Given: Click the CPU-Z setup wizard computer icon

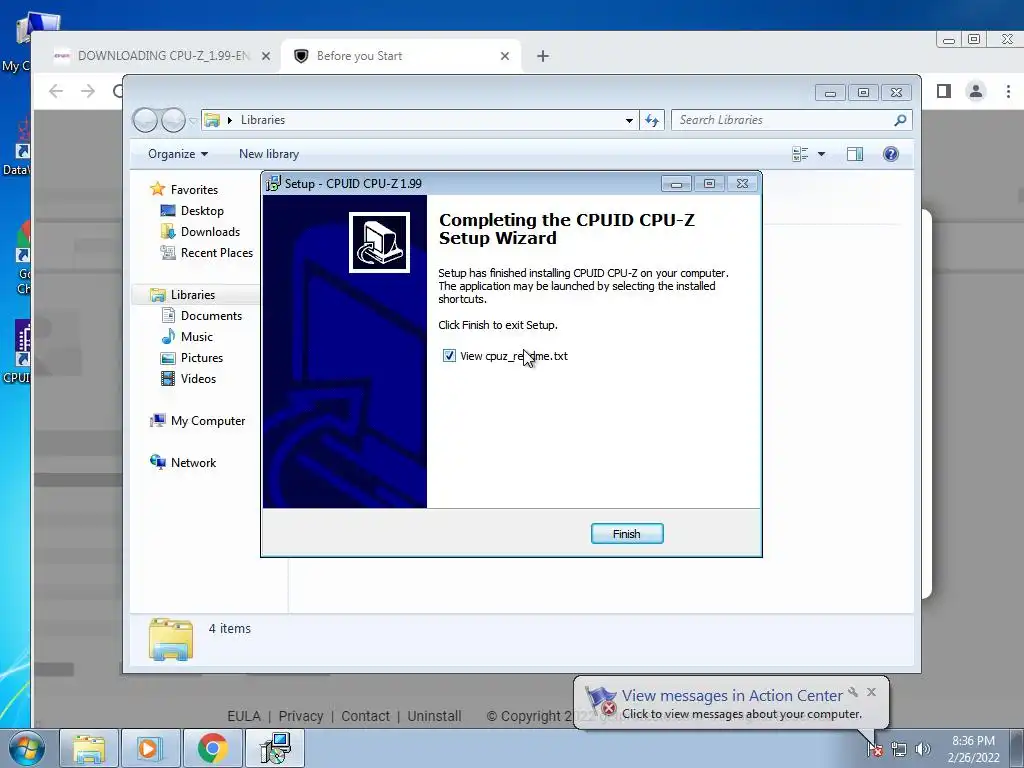Looking at the screenshot, I should tap(379, 242).
